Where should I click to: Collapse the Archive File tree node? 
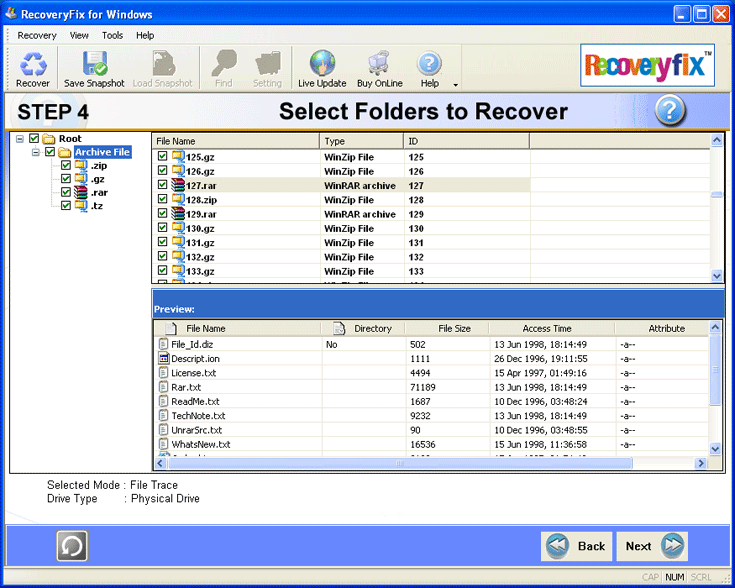pyautogui.click(x=36, y=152)
